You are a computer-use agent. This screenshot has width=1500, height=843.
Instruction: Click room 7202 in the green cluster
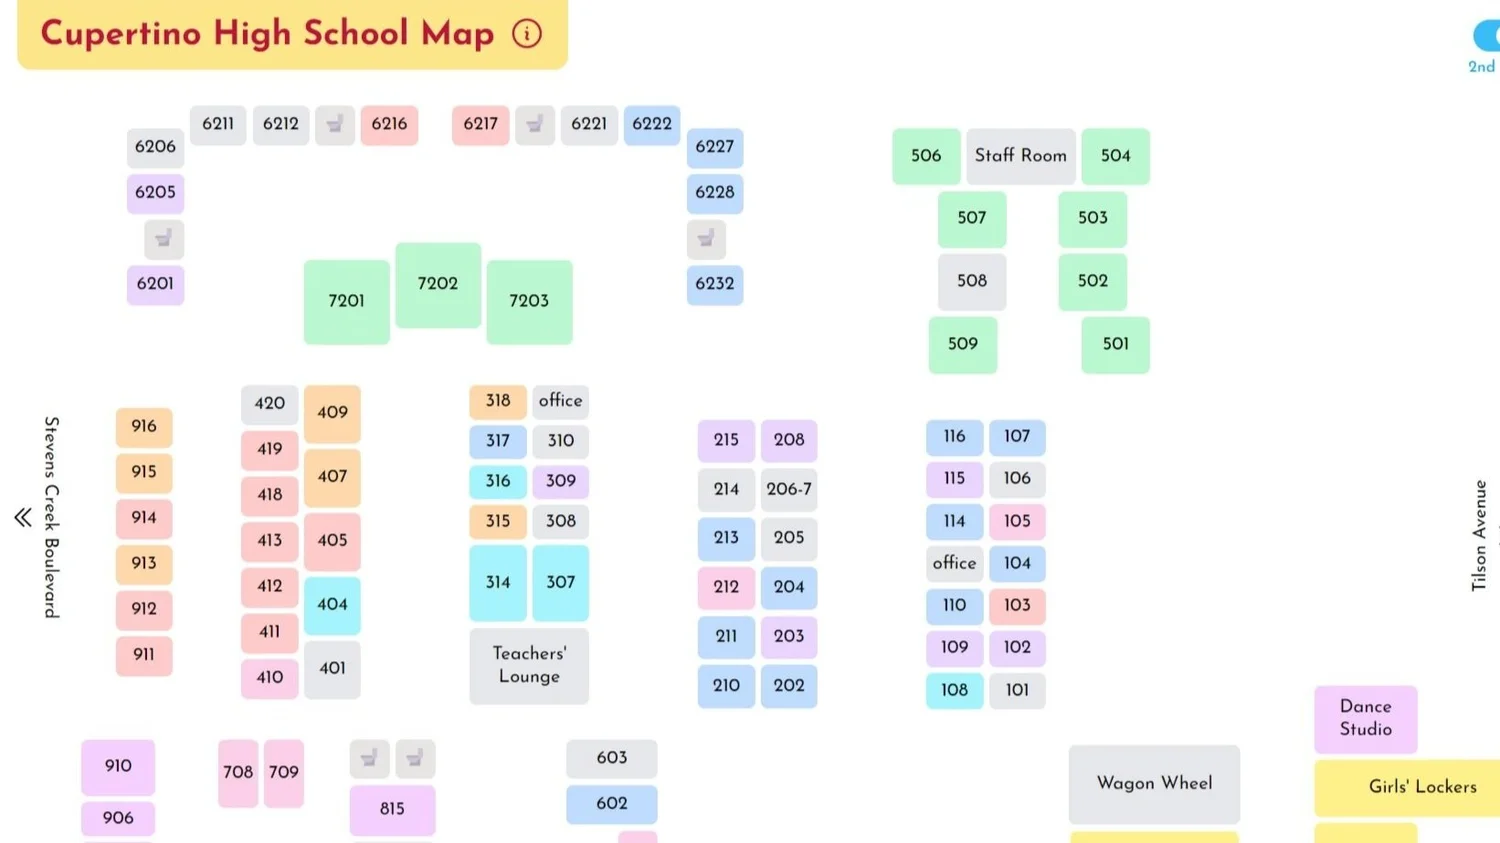[437, 284]
